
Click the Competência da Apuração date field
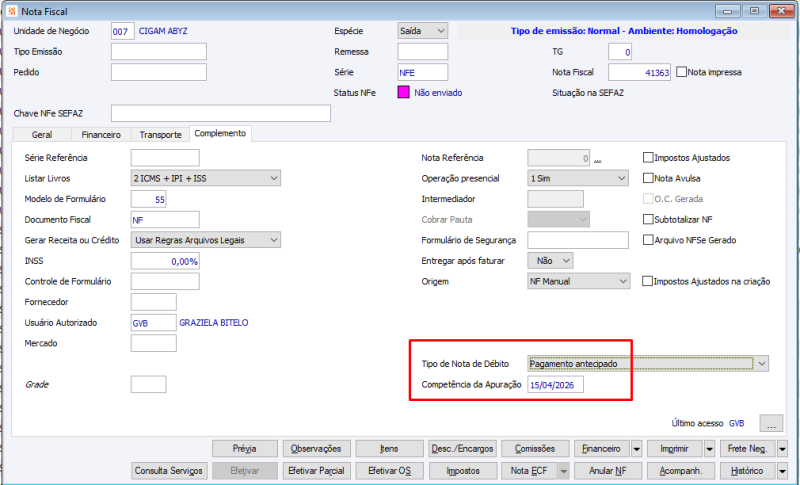pyautogui.click(x=555, y=385)
